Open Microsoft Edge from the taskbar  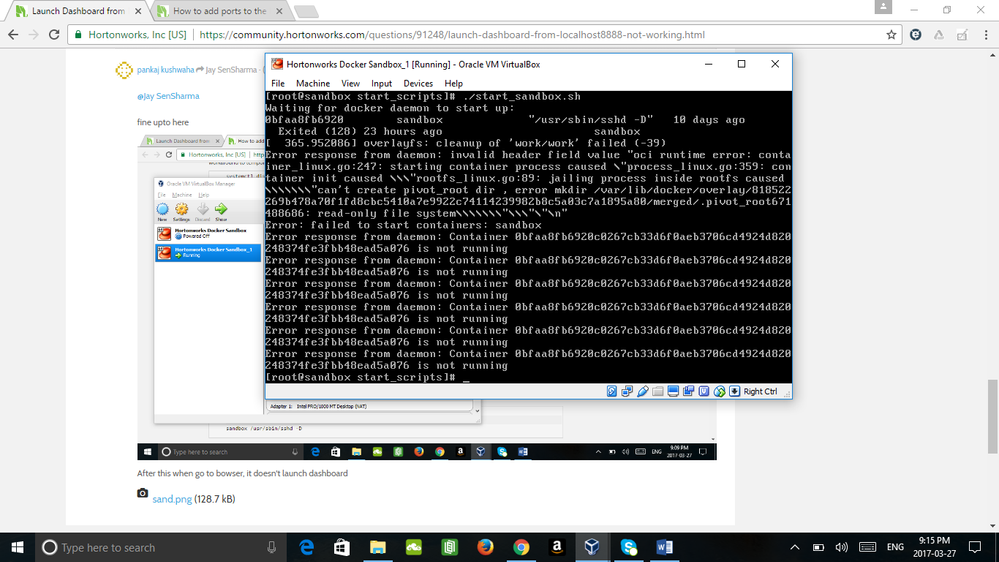(x=306, y=547)
